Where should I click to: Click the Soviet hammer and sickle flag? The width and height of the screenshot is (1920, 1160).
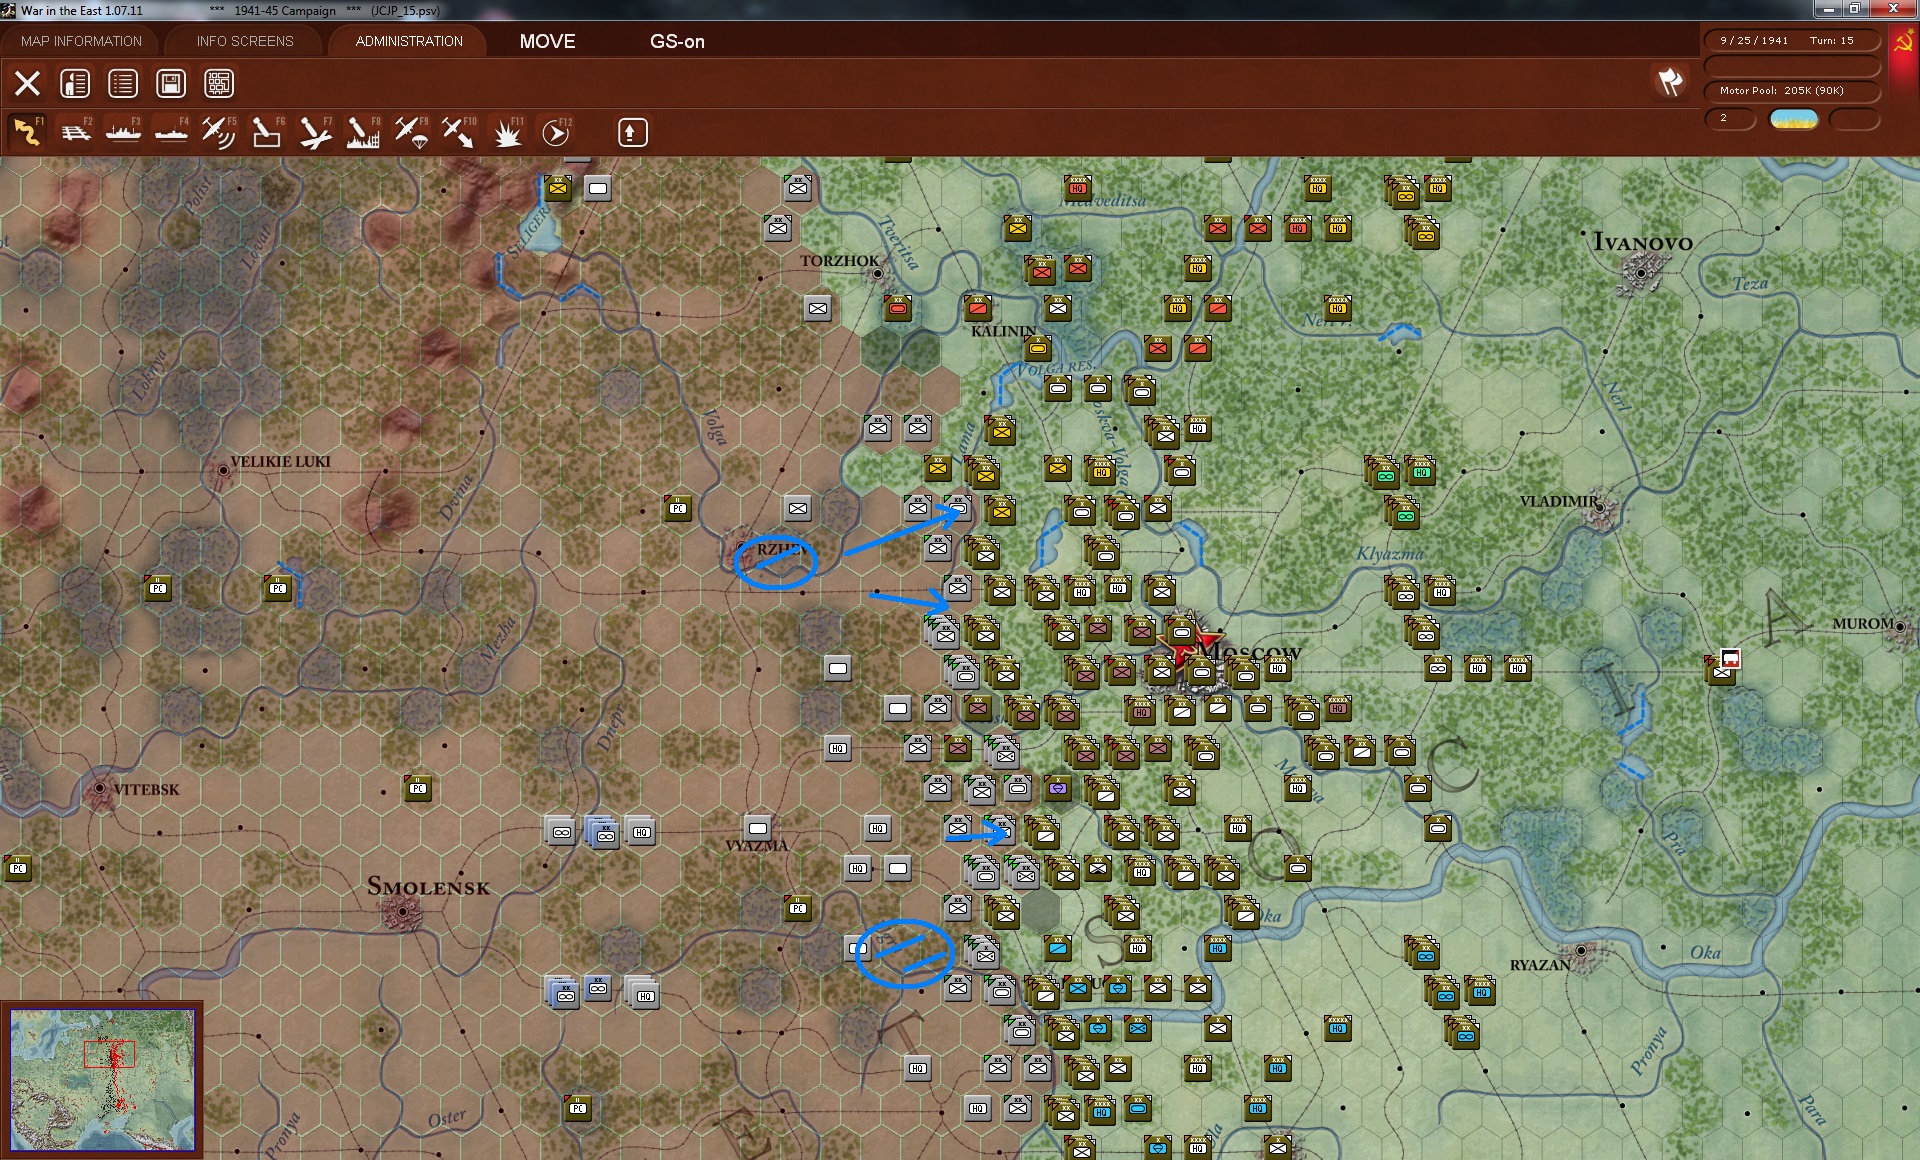pyautogui.click(x=1903, y=43)
